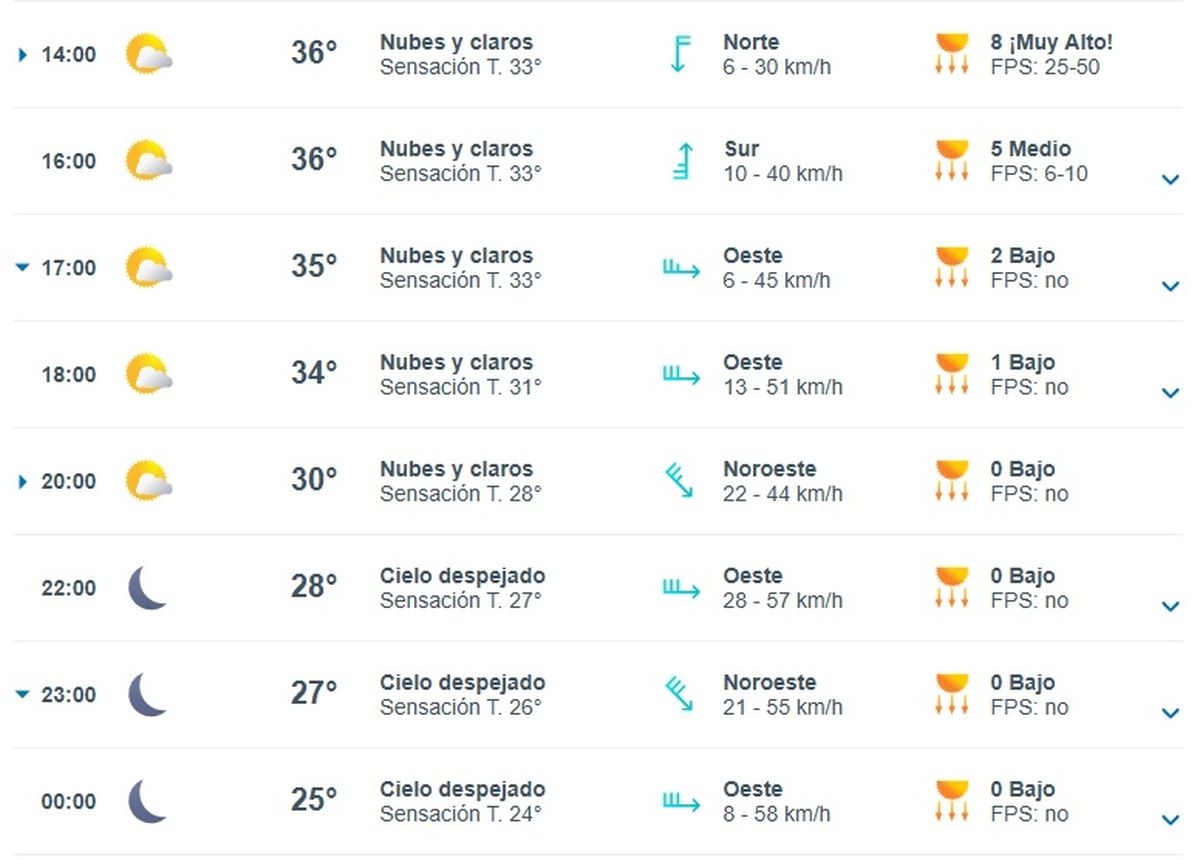Click the moon icon for 22:00

point(148,587)
